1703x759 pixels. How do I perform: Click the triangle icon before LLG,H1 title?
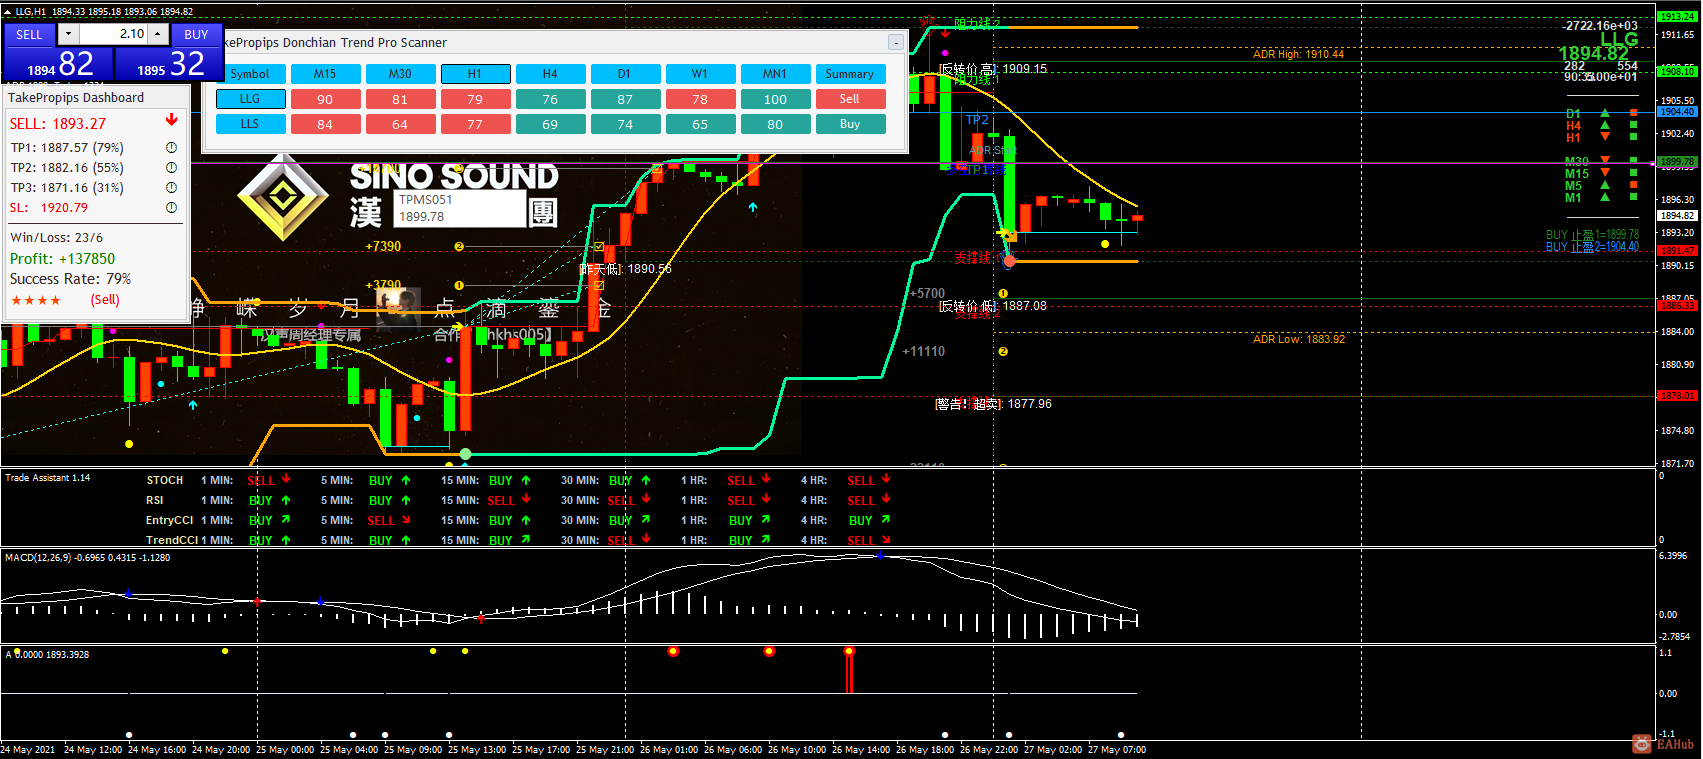pos(8,11)
